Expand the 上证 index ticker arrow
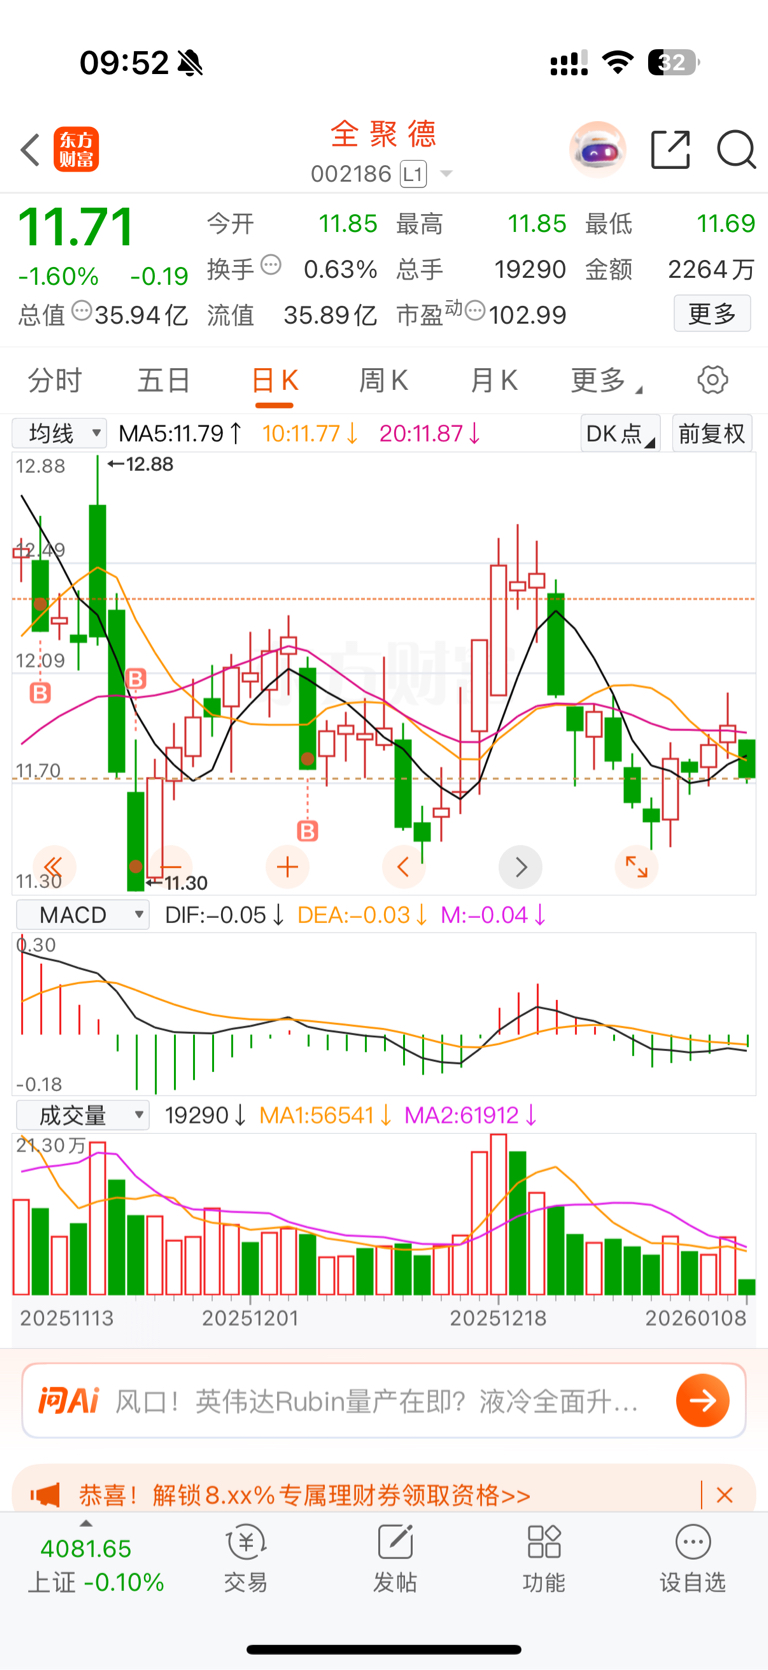The image size is (768, 1670). tap(86, 1523)
